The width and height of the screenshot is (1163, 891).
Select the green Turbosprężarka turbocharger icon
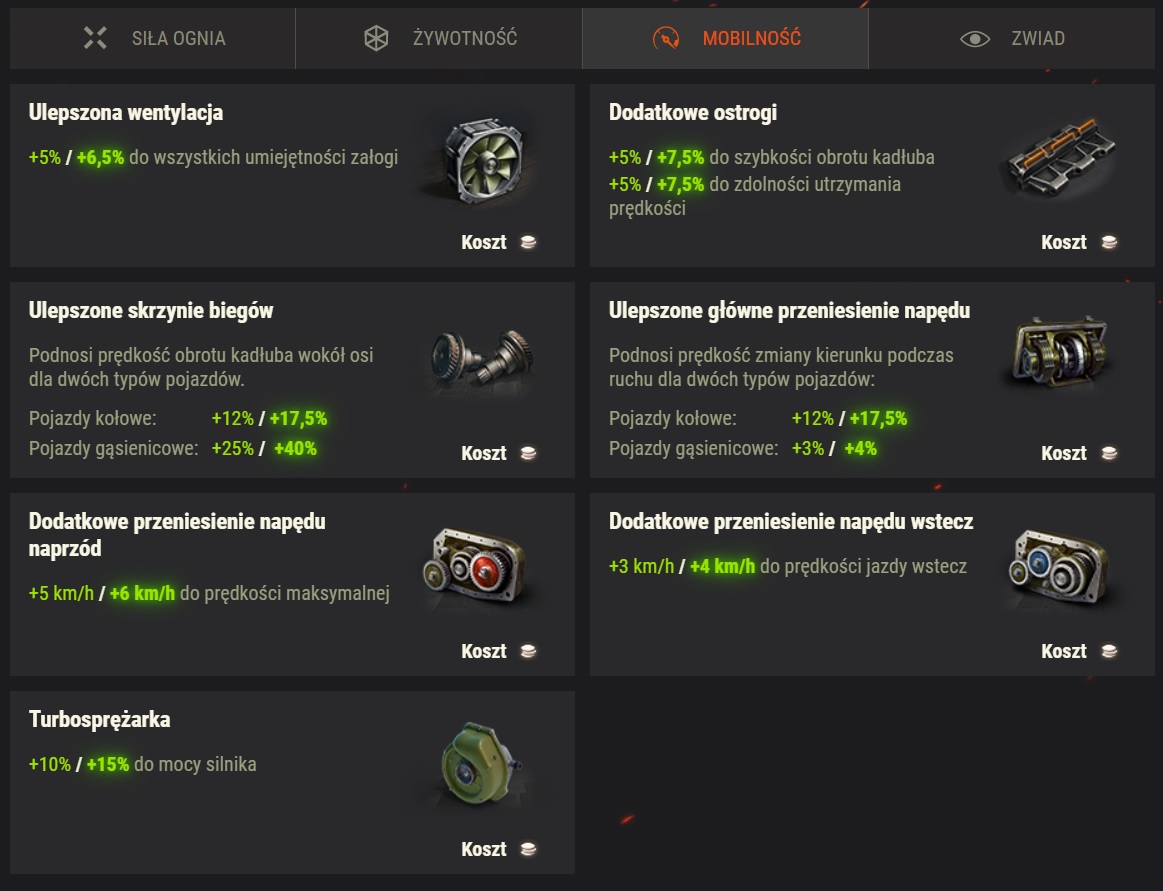click(480, 763)
